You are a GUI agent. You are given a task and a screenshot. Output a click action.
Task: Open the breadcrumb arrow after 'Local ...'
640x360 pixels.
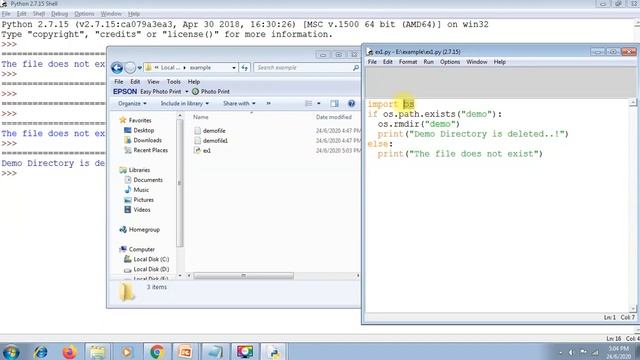coord(184,68)
